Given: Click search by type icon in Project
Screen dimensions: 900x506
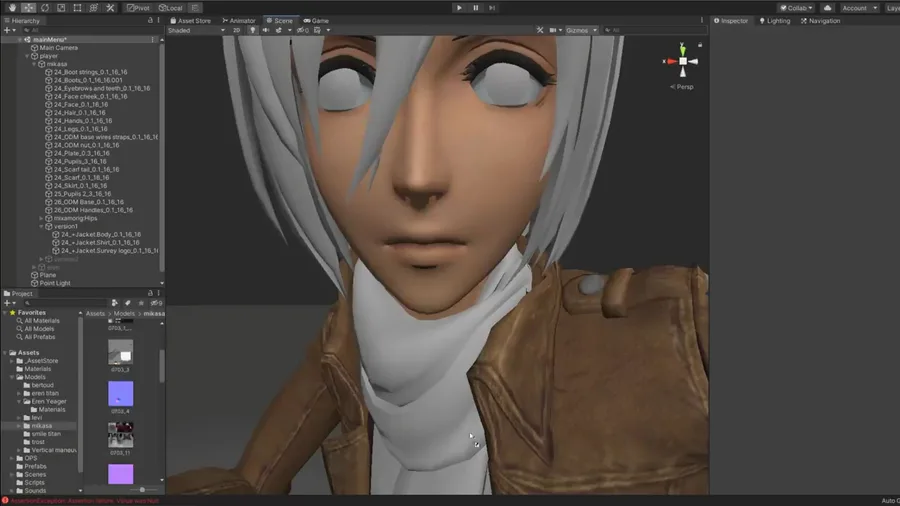Looking at the screenshot, I should pyautogui.click(x=115, y=303).
